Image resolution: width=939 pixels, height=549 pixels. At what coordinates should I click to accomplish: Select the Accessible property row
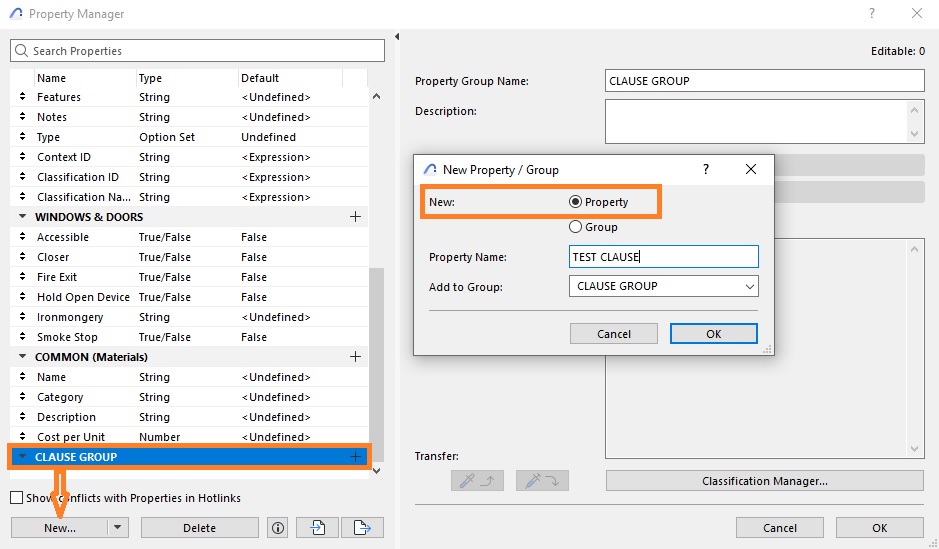click(189, 237)
